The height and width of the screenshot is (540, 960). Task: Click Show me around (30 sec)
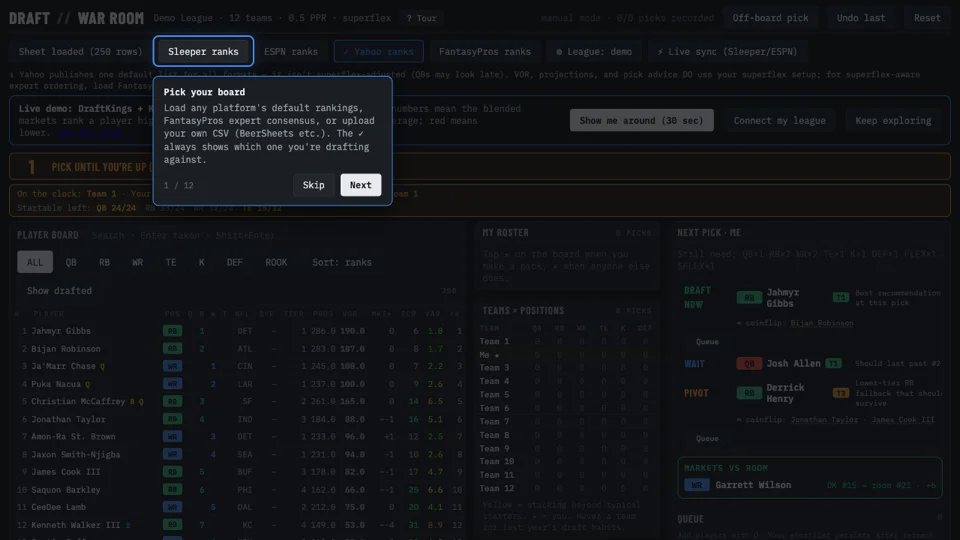click(642, 120)
